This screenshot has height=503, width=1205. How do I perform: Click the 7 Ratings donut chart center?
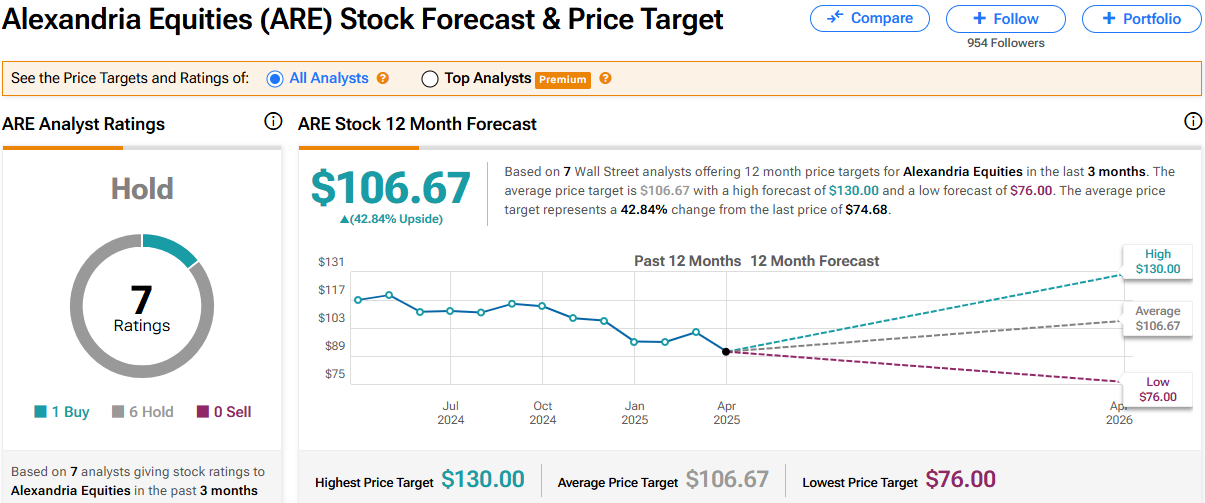[142, 306]
